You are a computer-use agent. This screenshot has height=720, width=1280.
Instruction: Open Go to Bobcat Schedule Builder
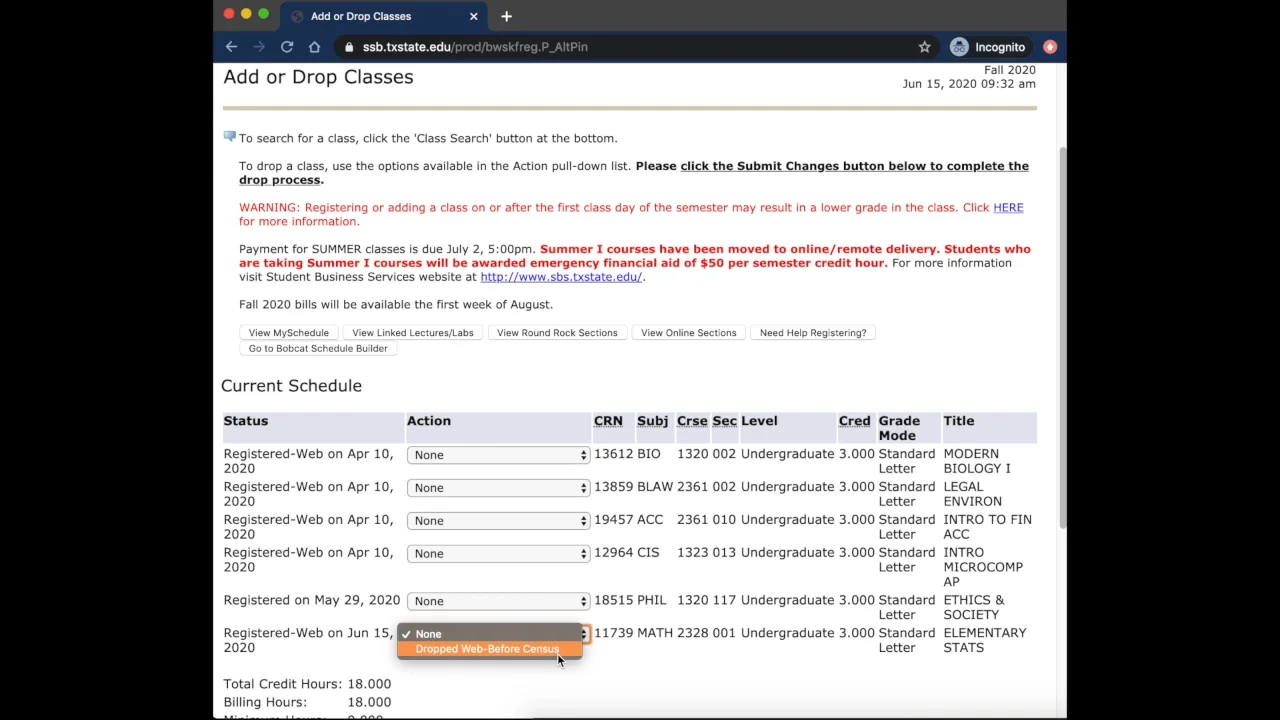tap(318, 349)
